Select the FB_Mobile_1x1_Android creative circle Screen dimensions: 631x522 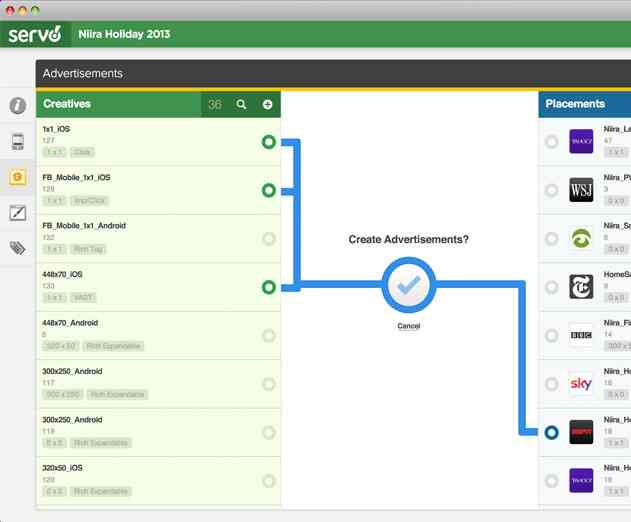coord(269,239)
